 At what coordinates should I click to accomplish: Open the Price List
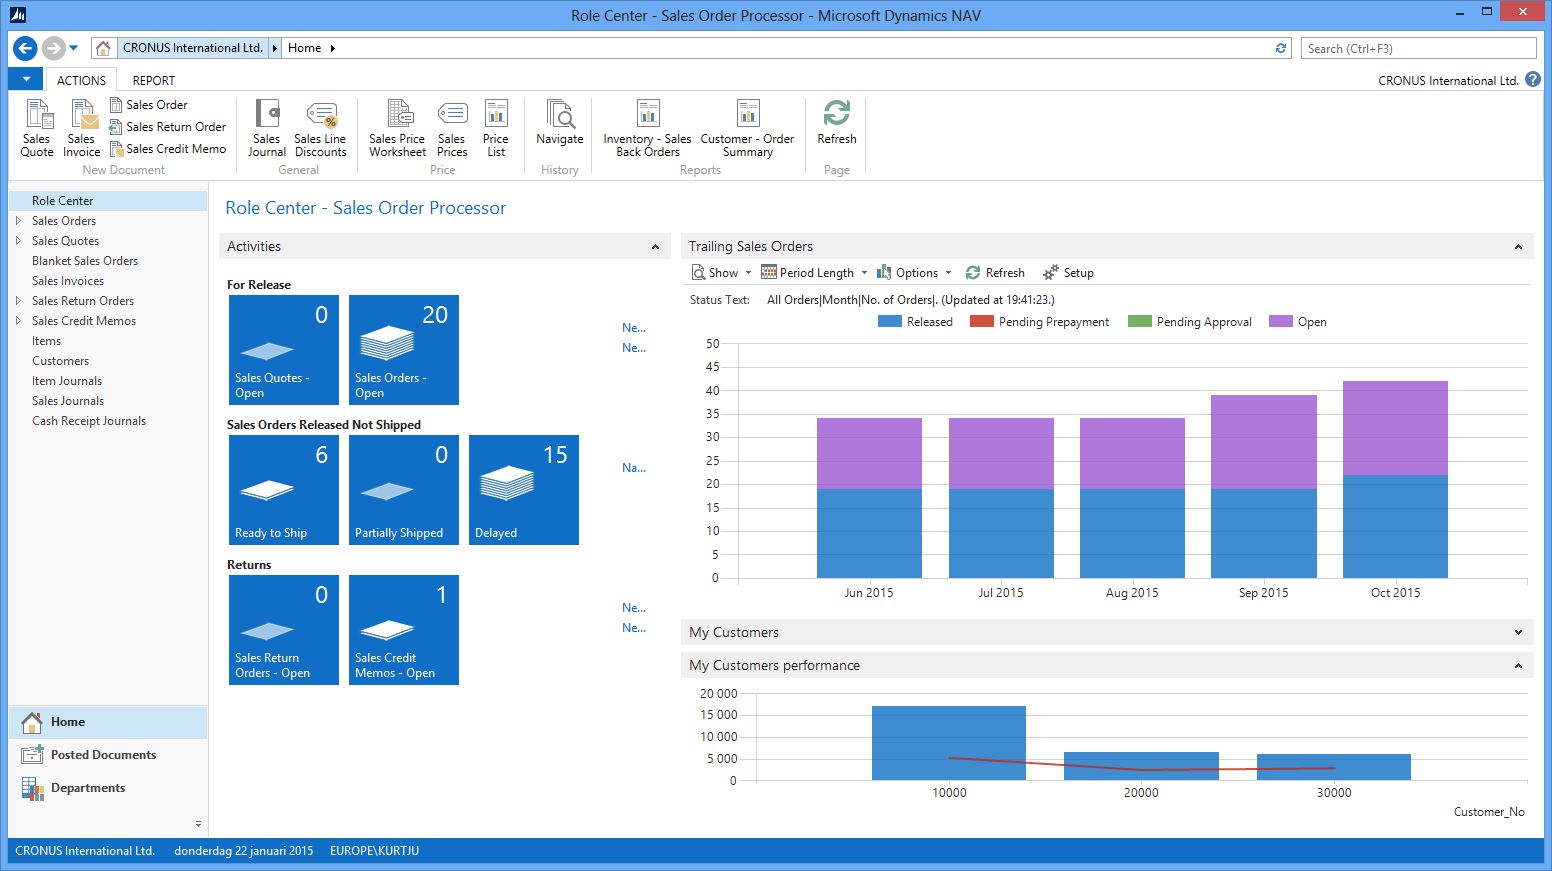pos(496,127)
